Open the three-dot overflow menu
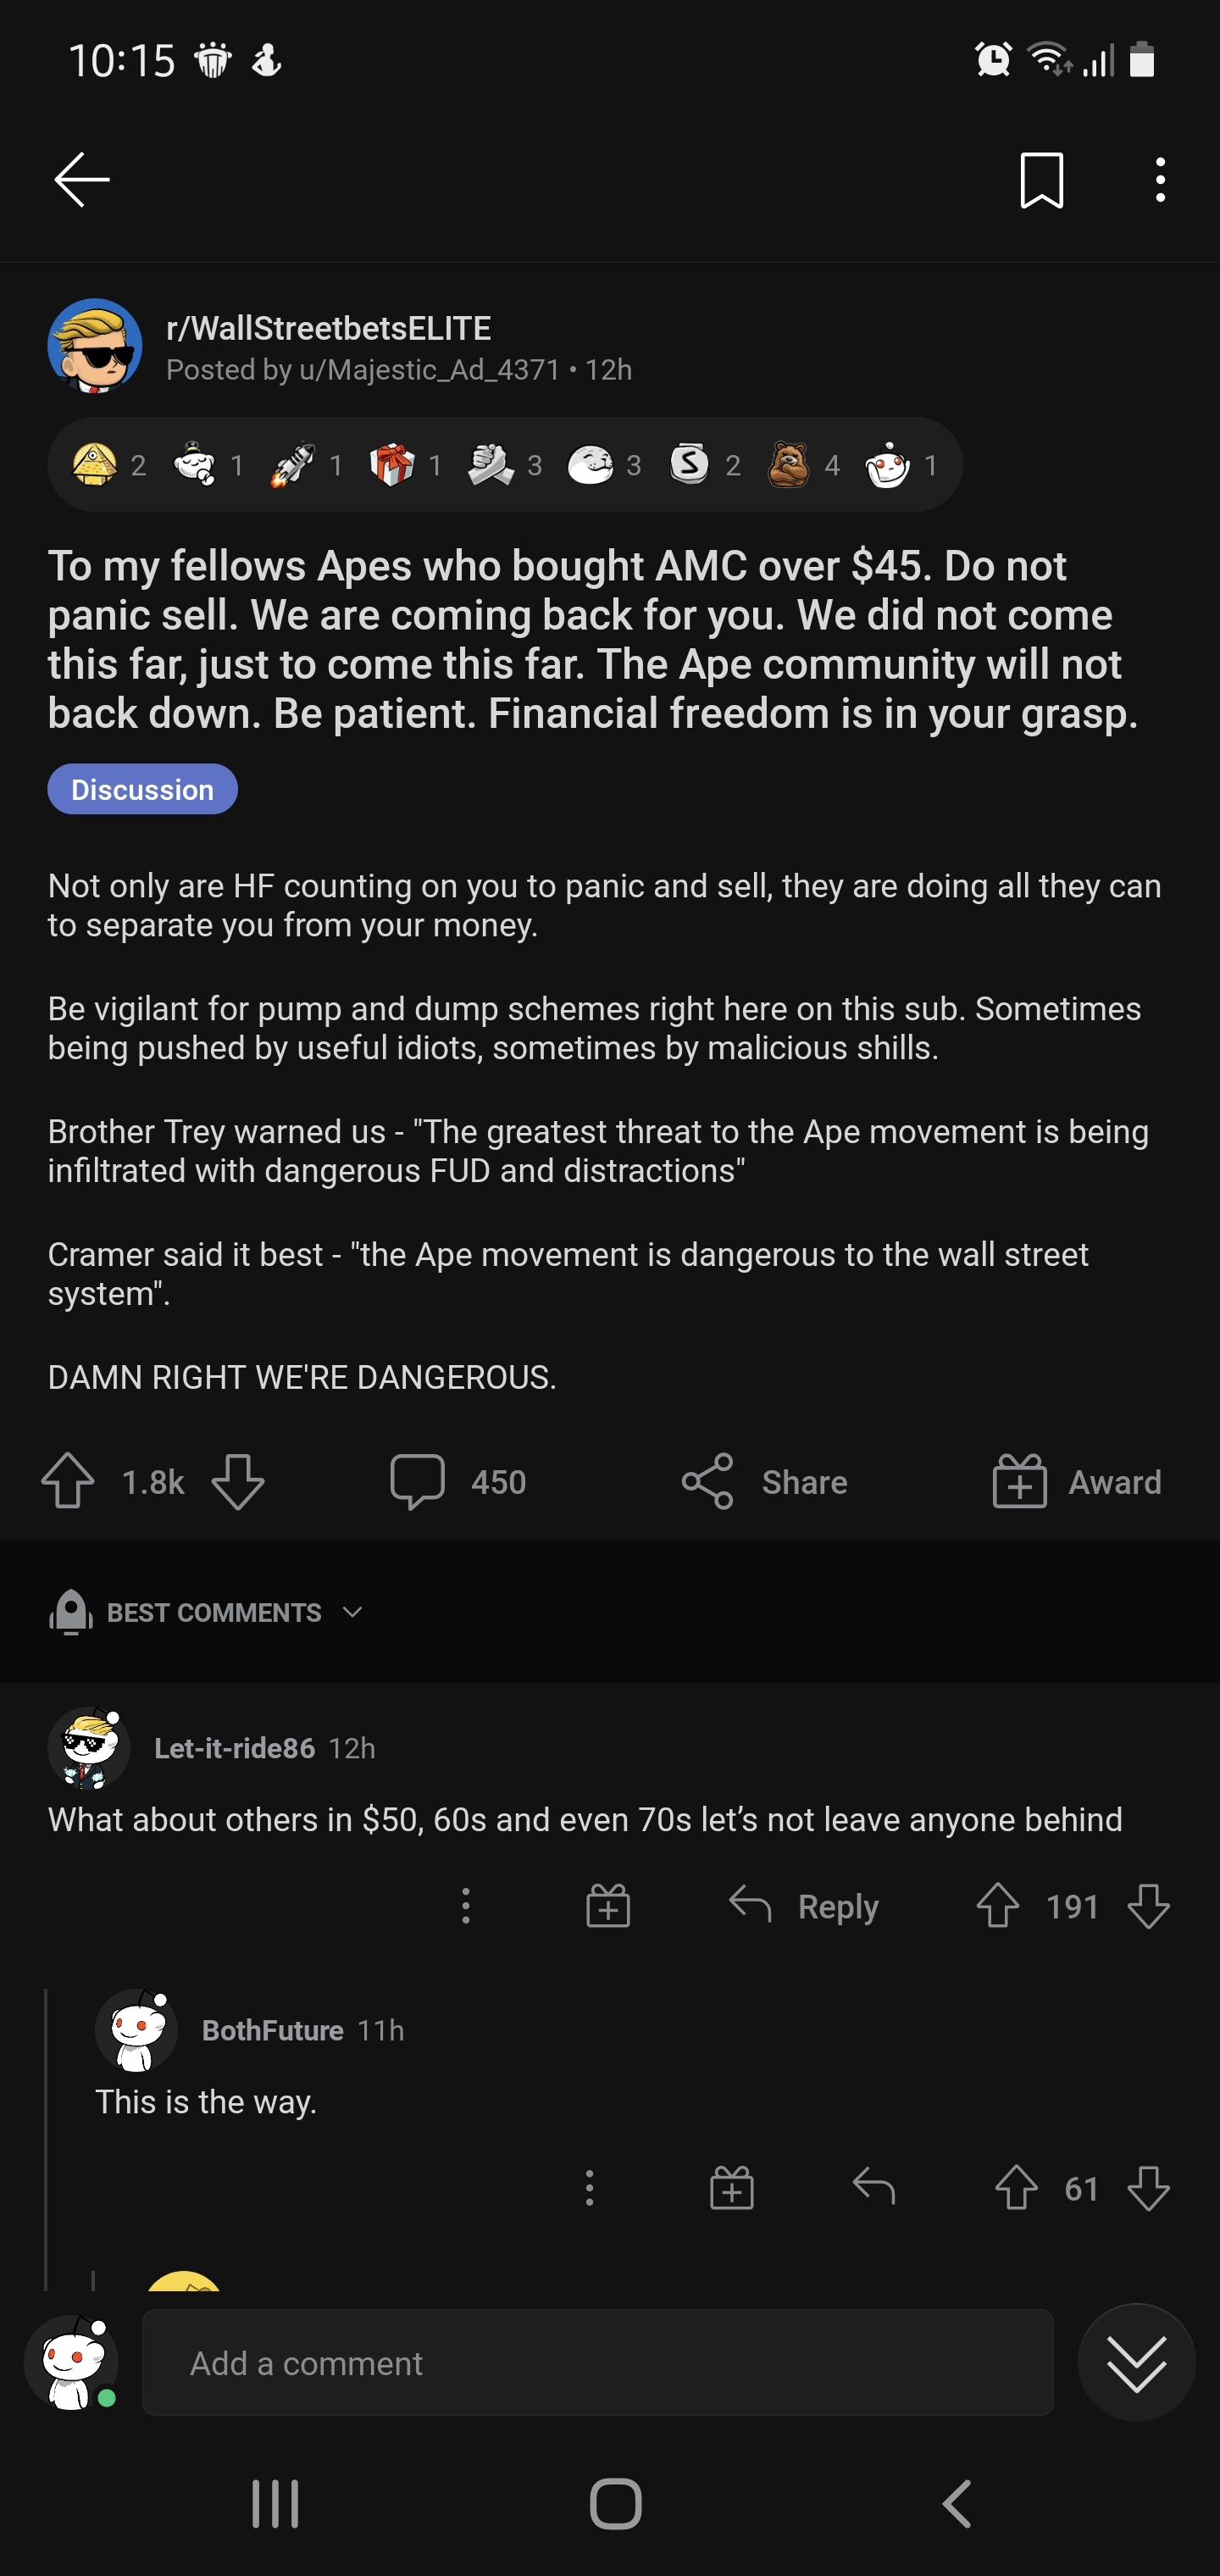Viewport: 1220px width, 2576px height. pos(1159,180)
